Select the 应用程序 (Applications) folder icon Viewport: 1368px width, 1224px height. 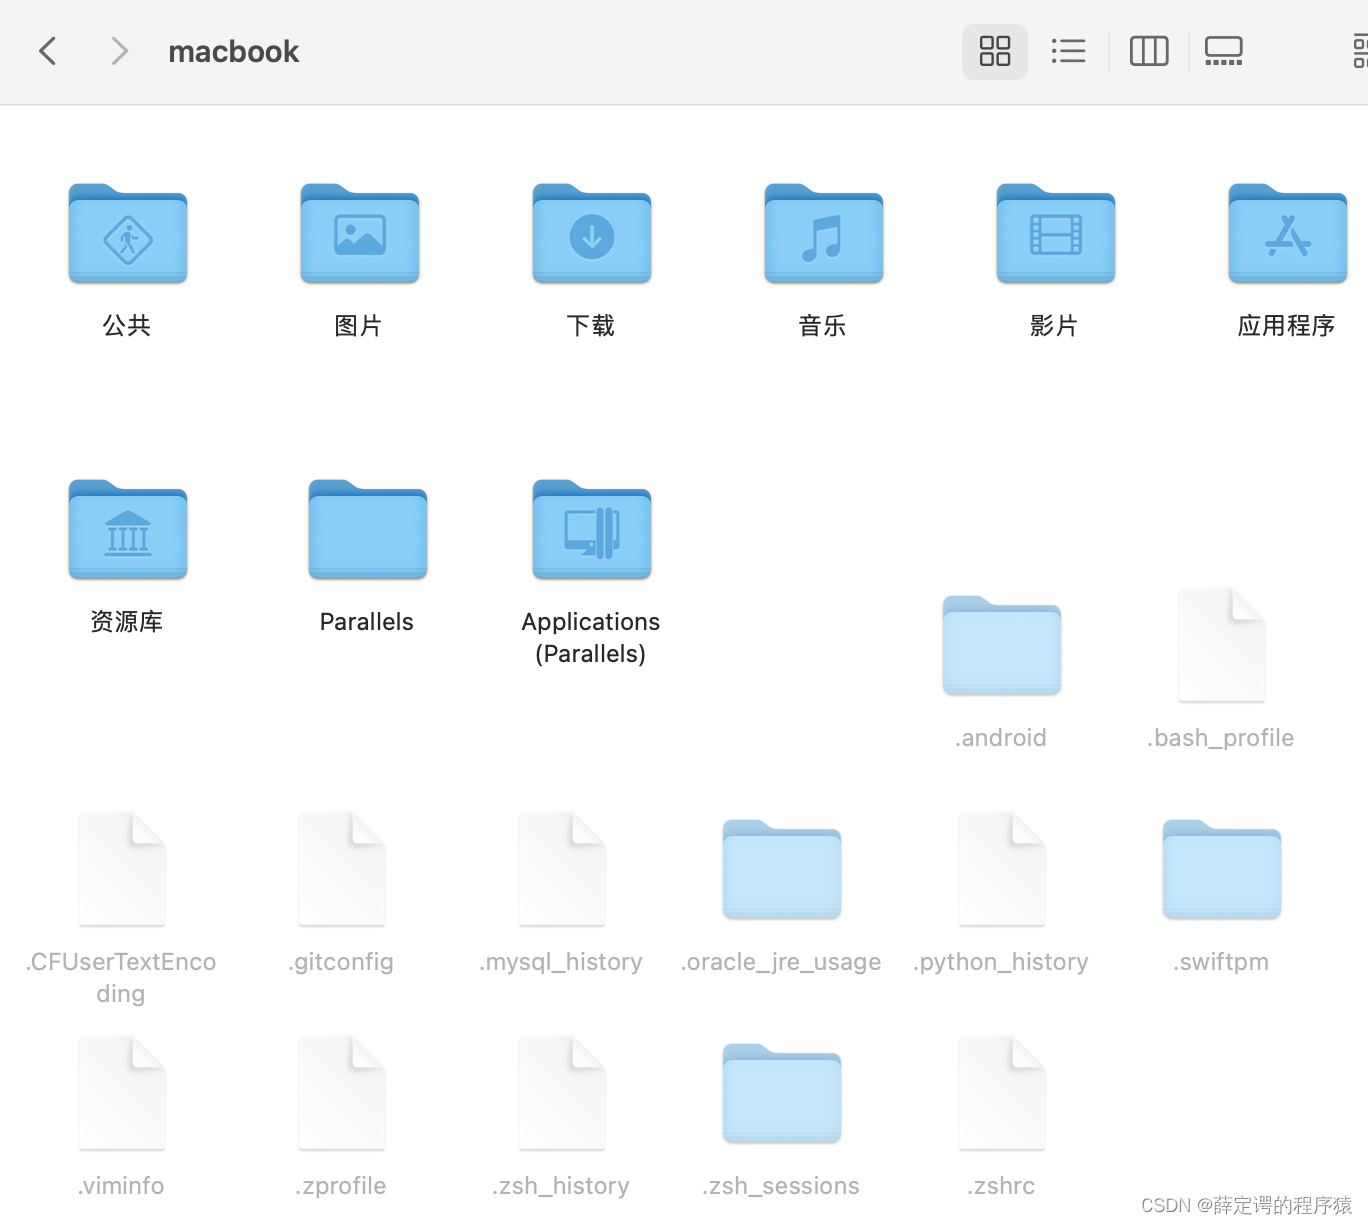tap(1288, 233)
